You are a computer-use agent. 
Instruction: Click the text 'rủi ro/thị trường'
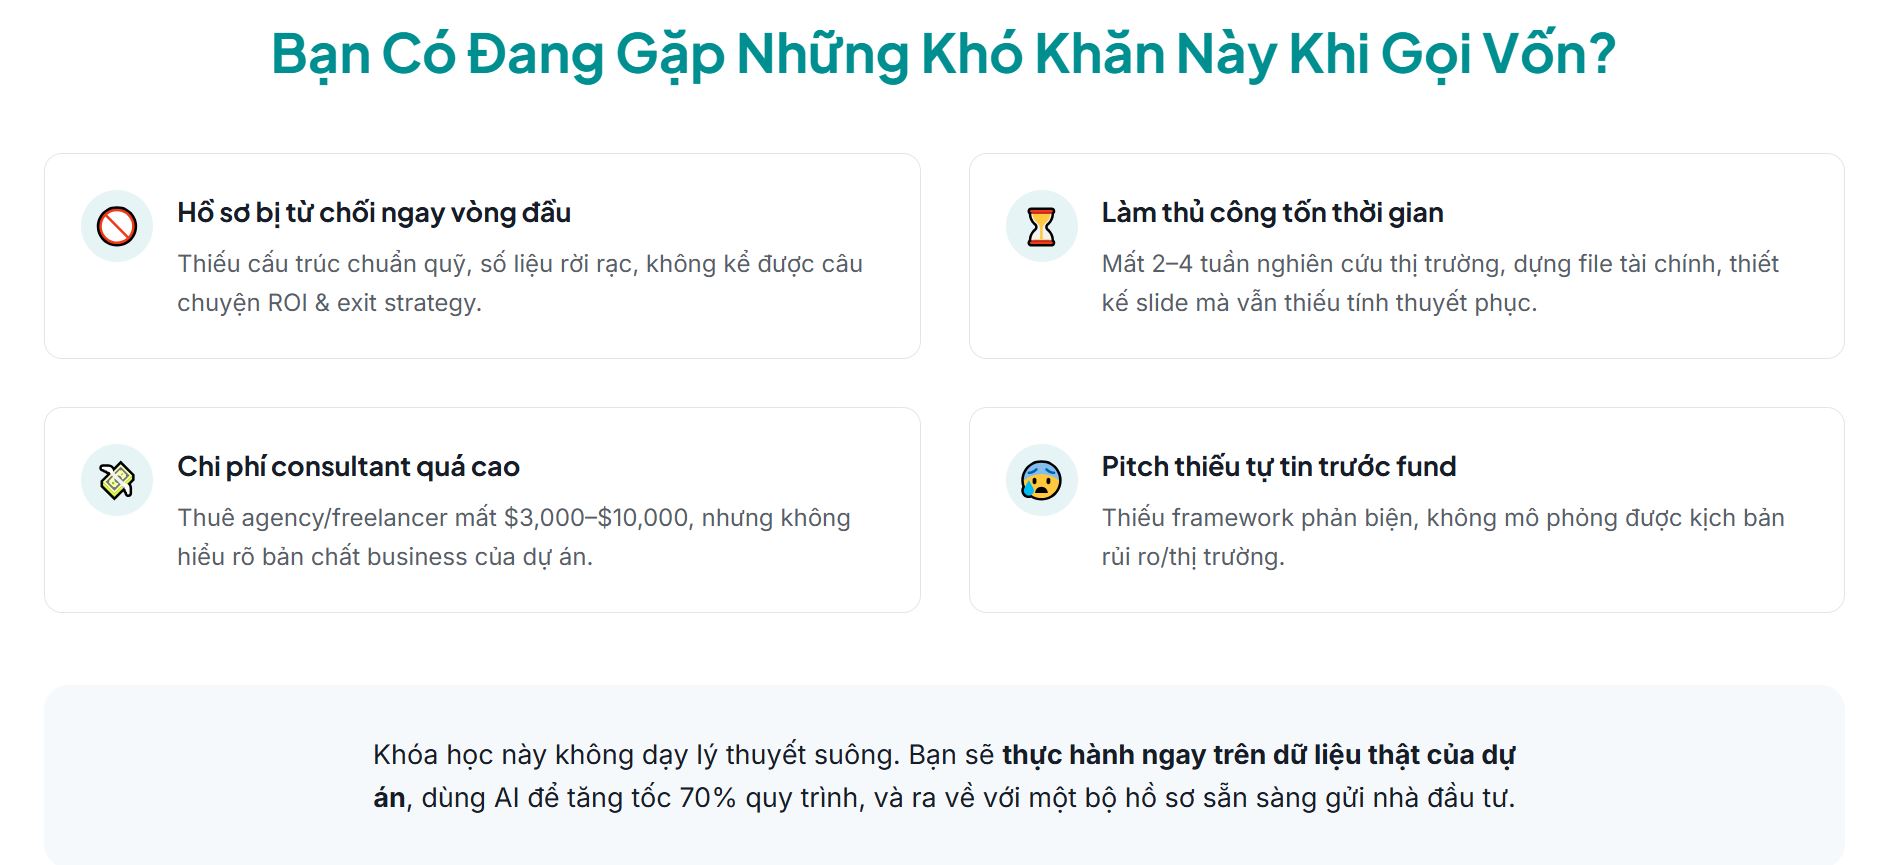(1192, 557)
